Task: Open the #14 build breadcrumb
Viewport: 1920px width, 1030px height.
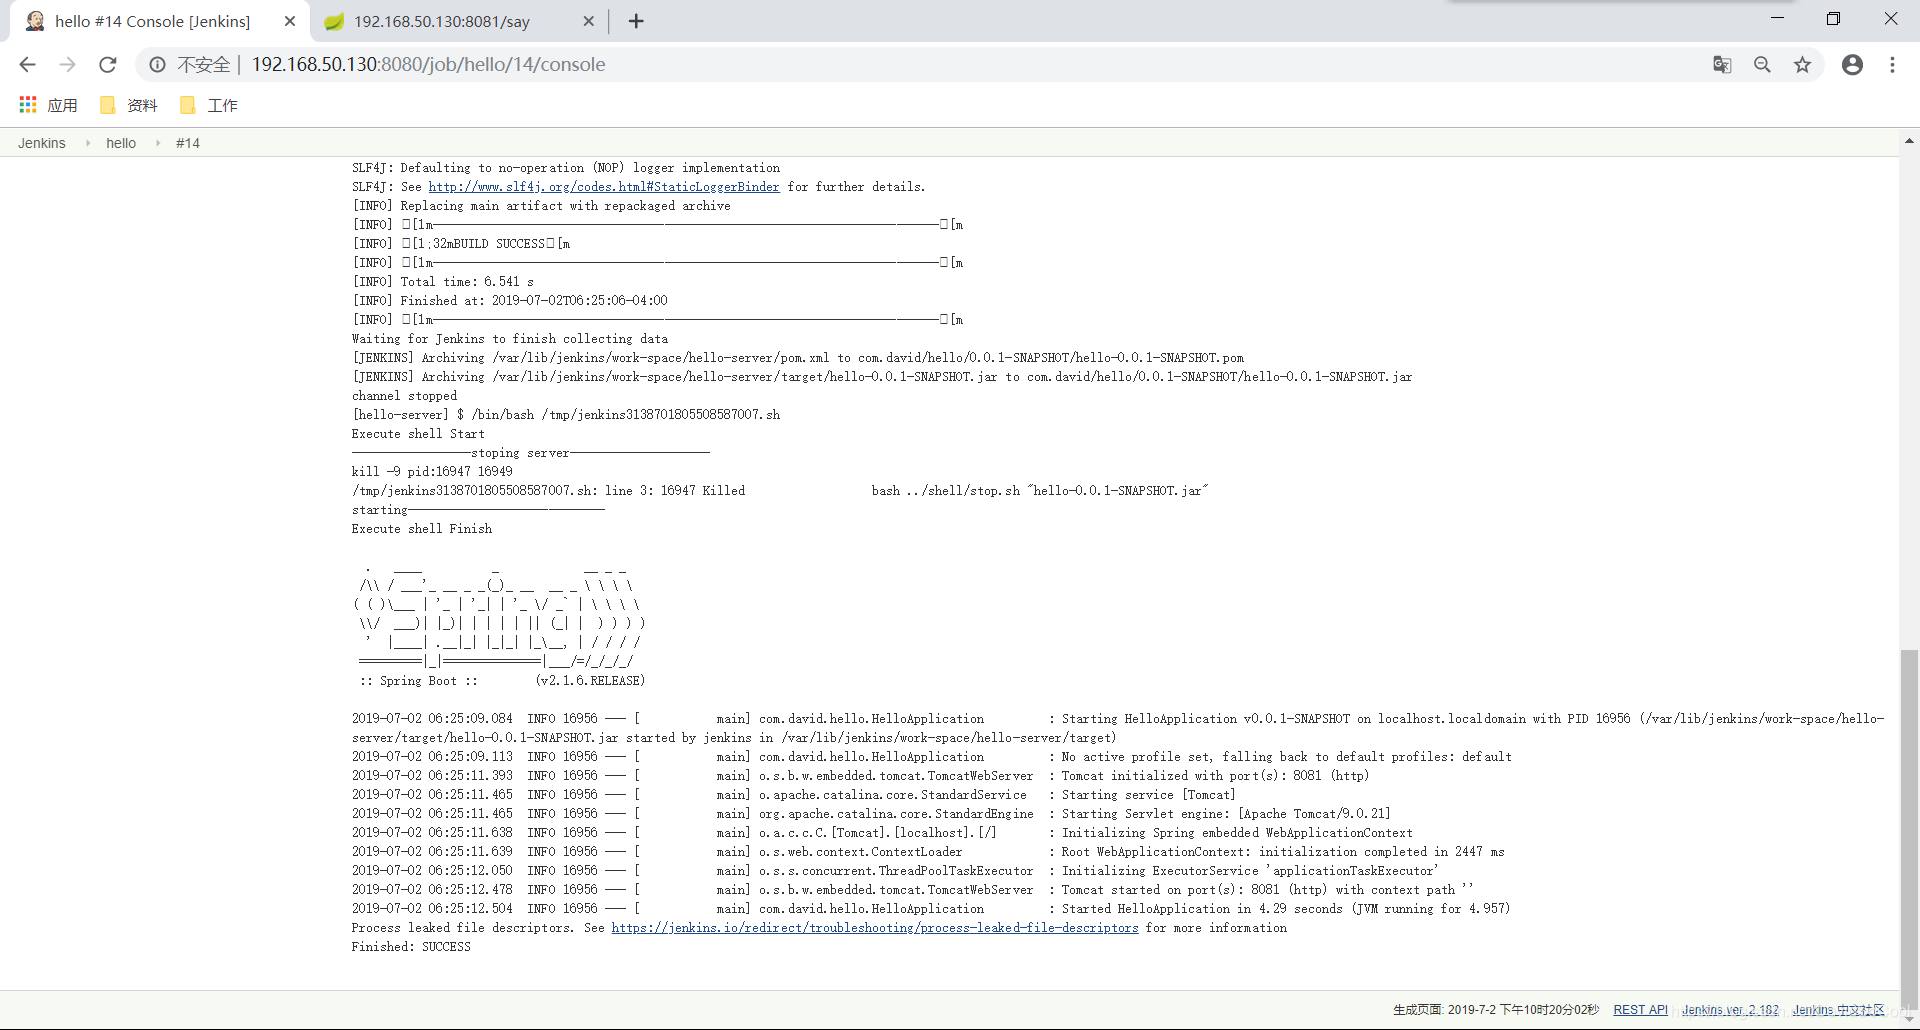Action: point(188,143)
